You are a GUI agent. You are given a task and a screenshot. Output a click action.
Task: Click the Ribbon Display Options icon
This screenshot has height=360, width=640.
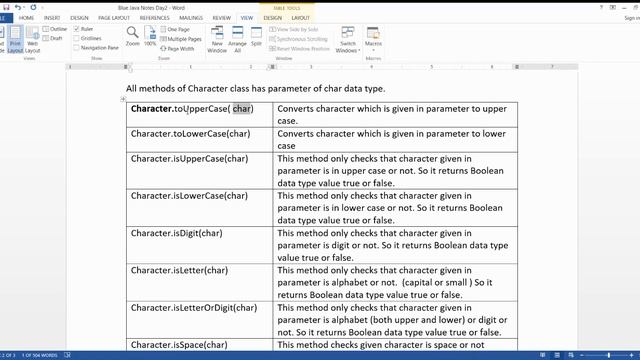[x=613, y=7]
